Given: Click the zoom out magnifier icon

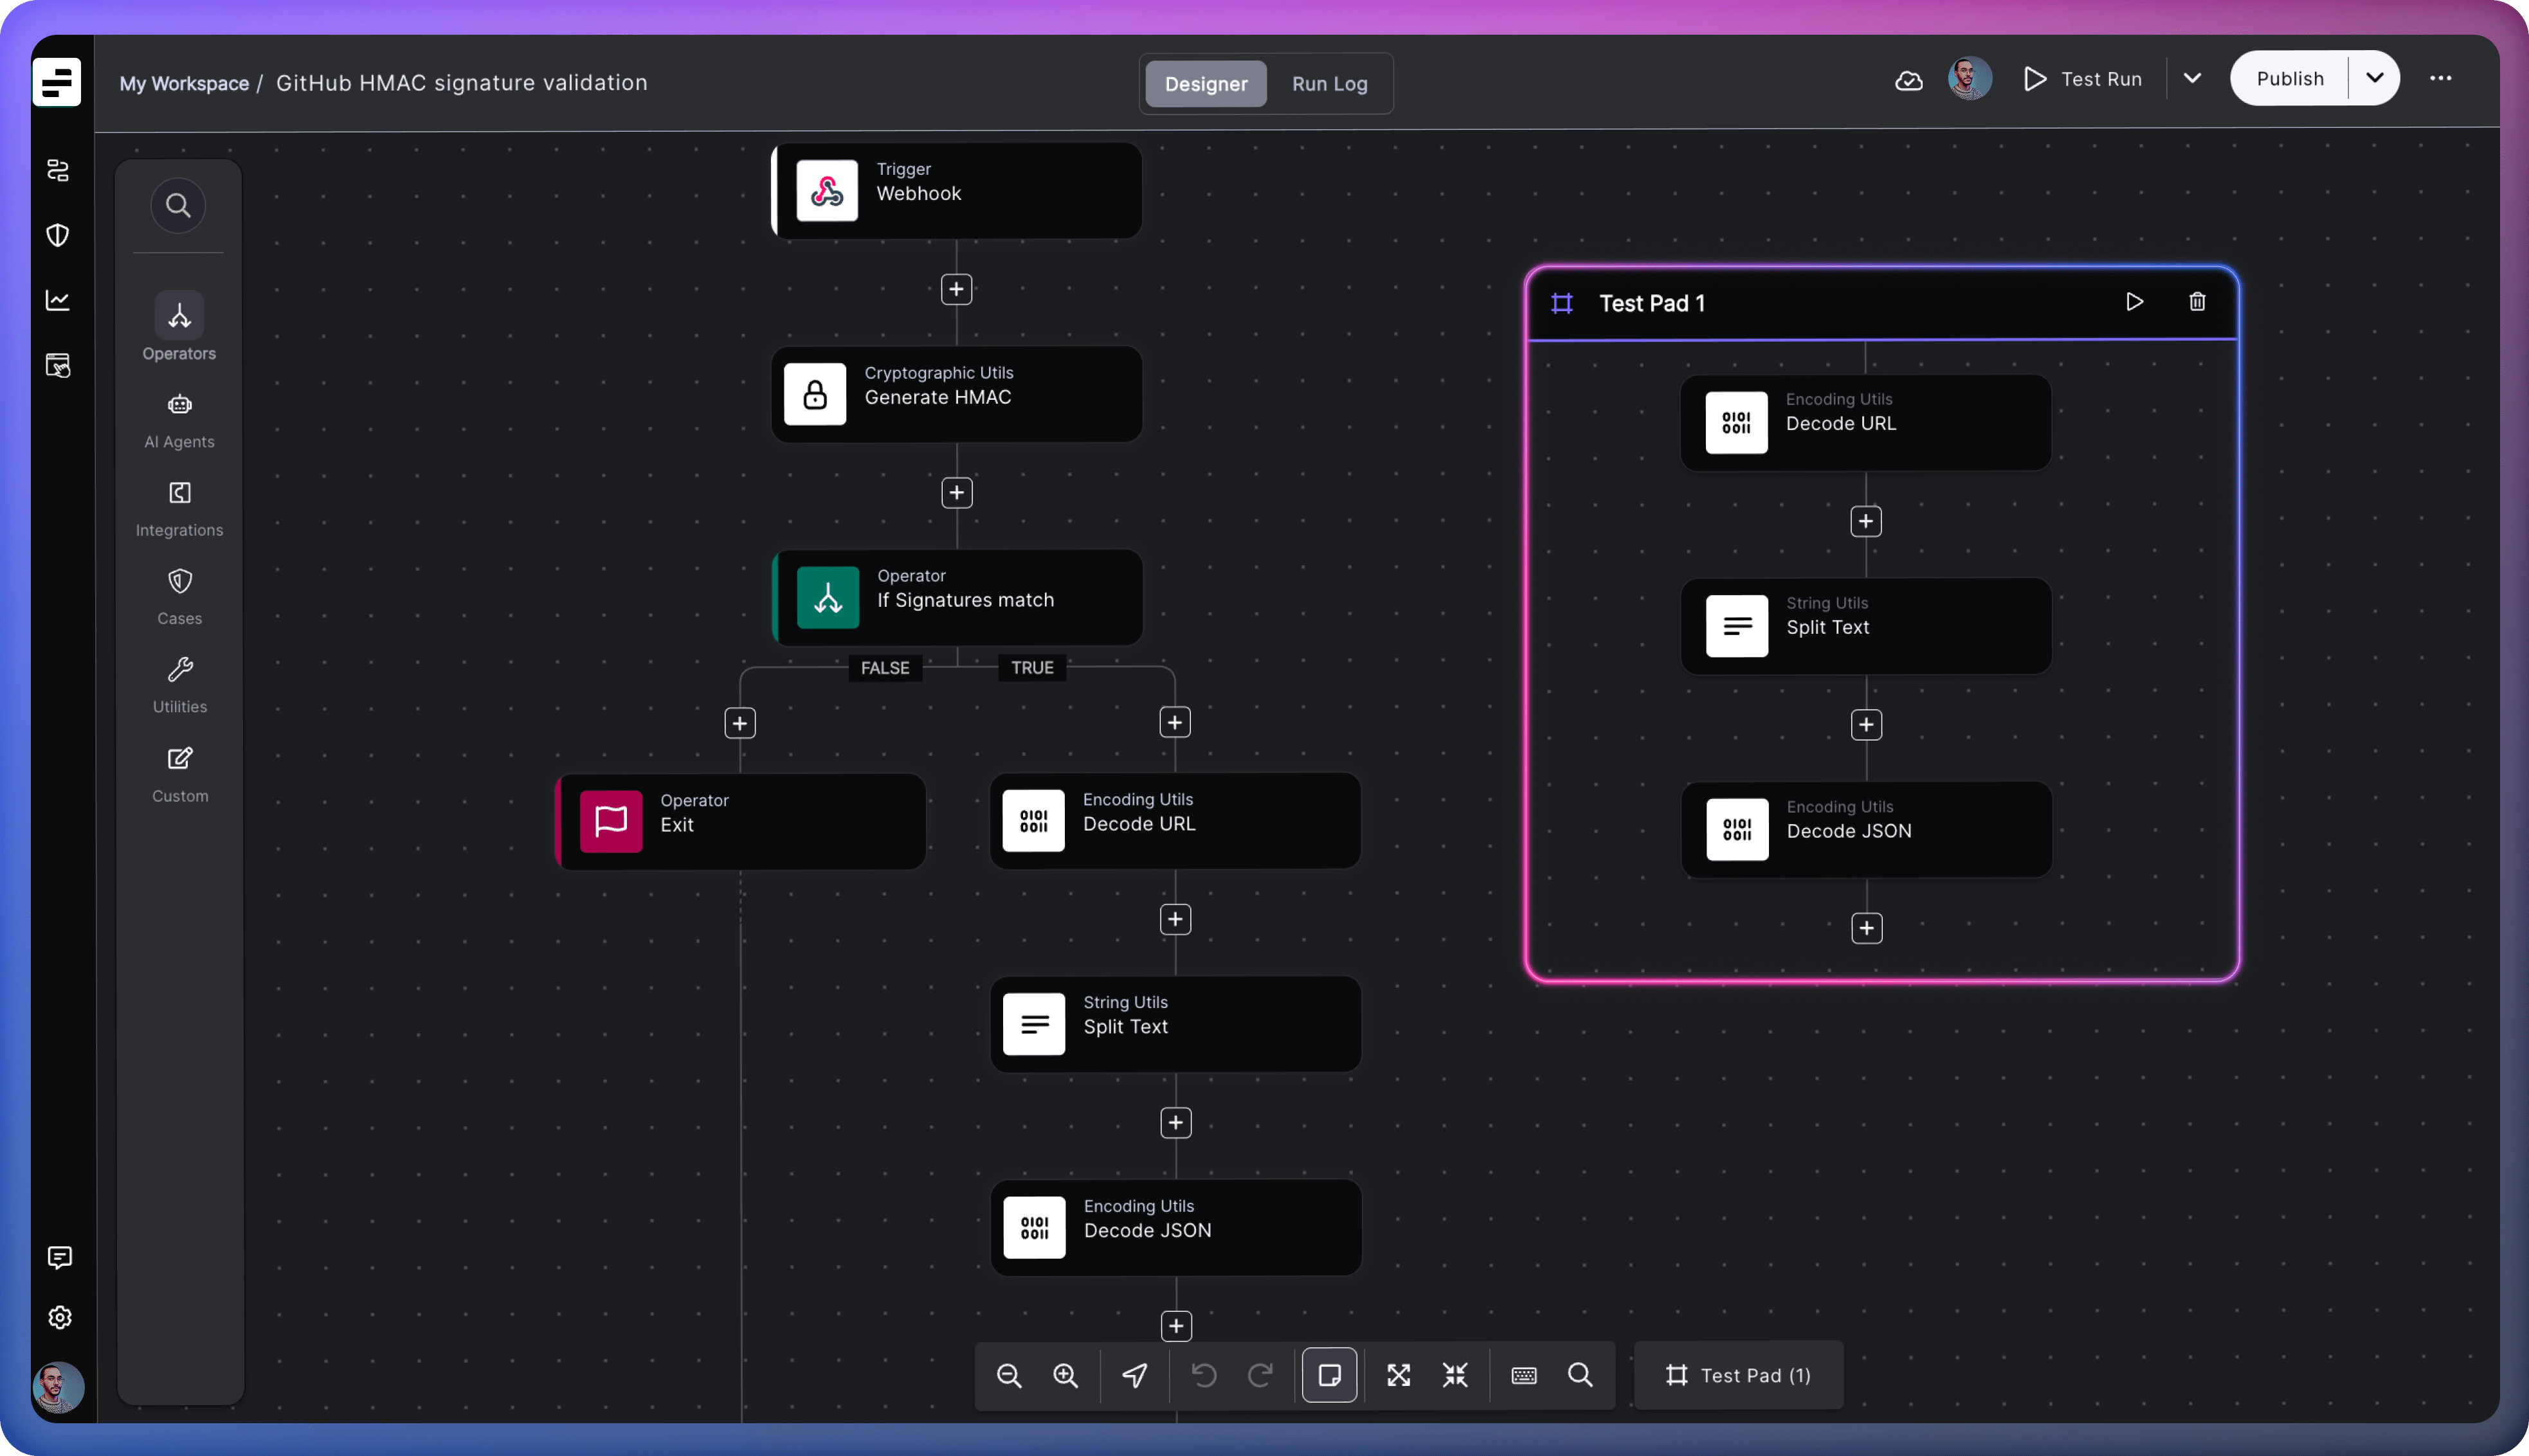Looking at the screenshot, I should (x=1009, y=1375).
